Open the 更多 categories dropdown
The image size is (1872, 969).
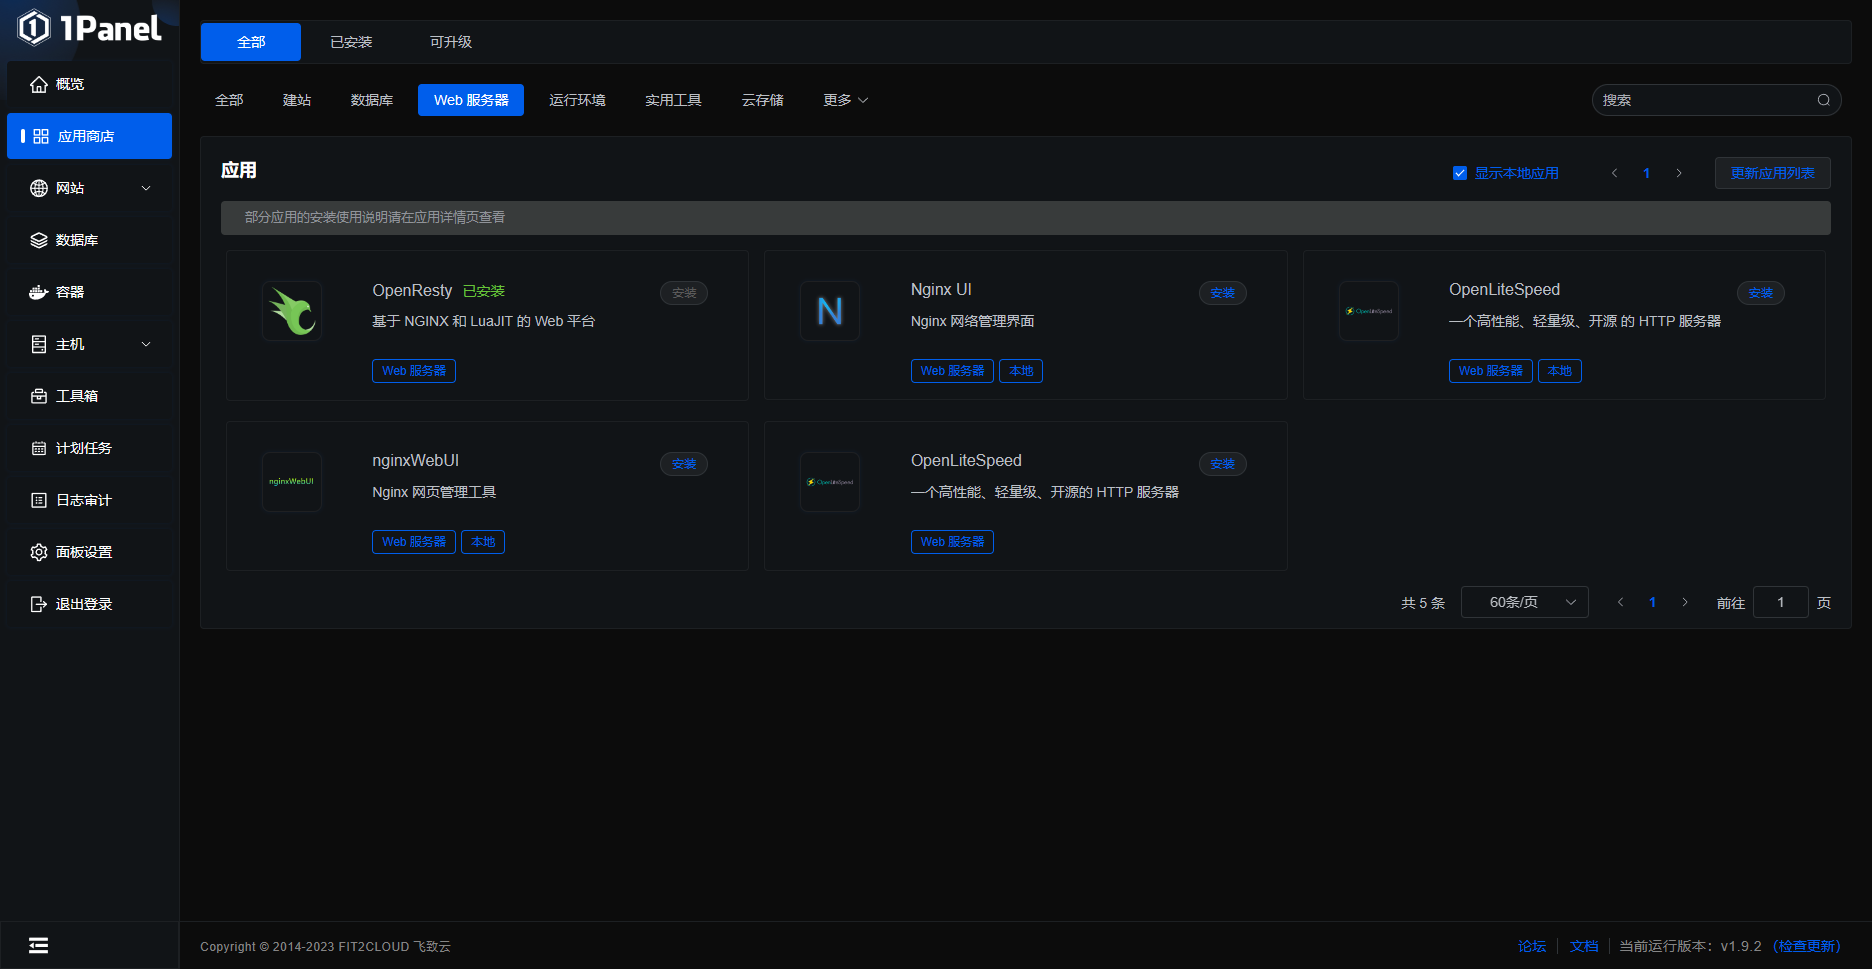tap(846, 100)
